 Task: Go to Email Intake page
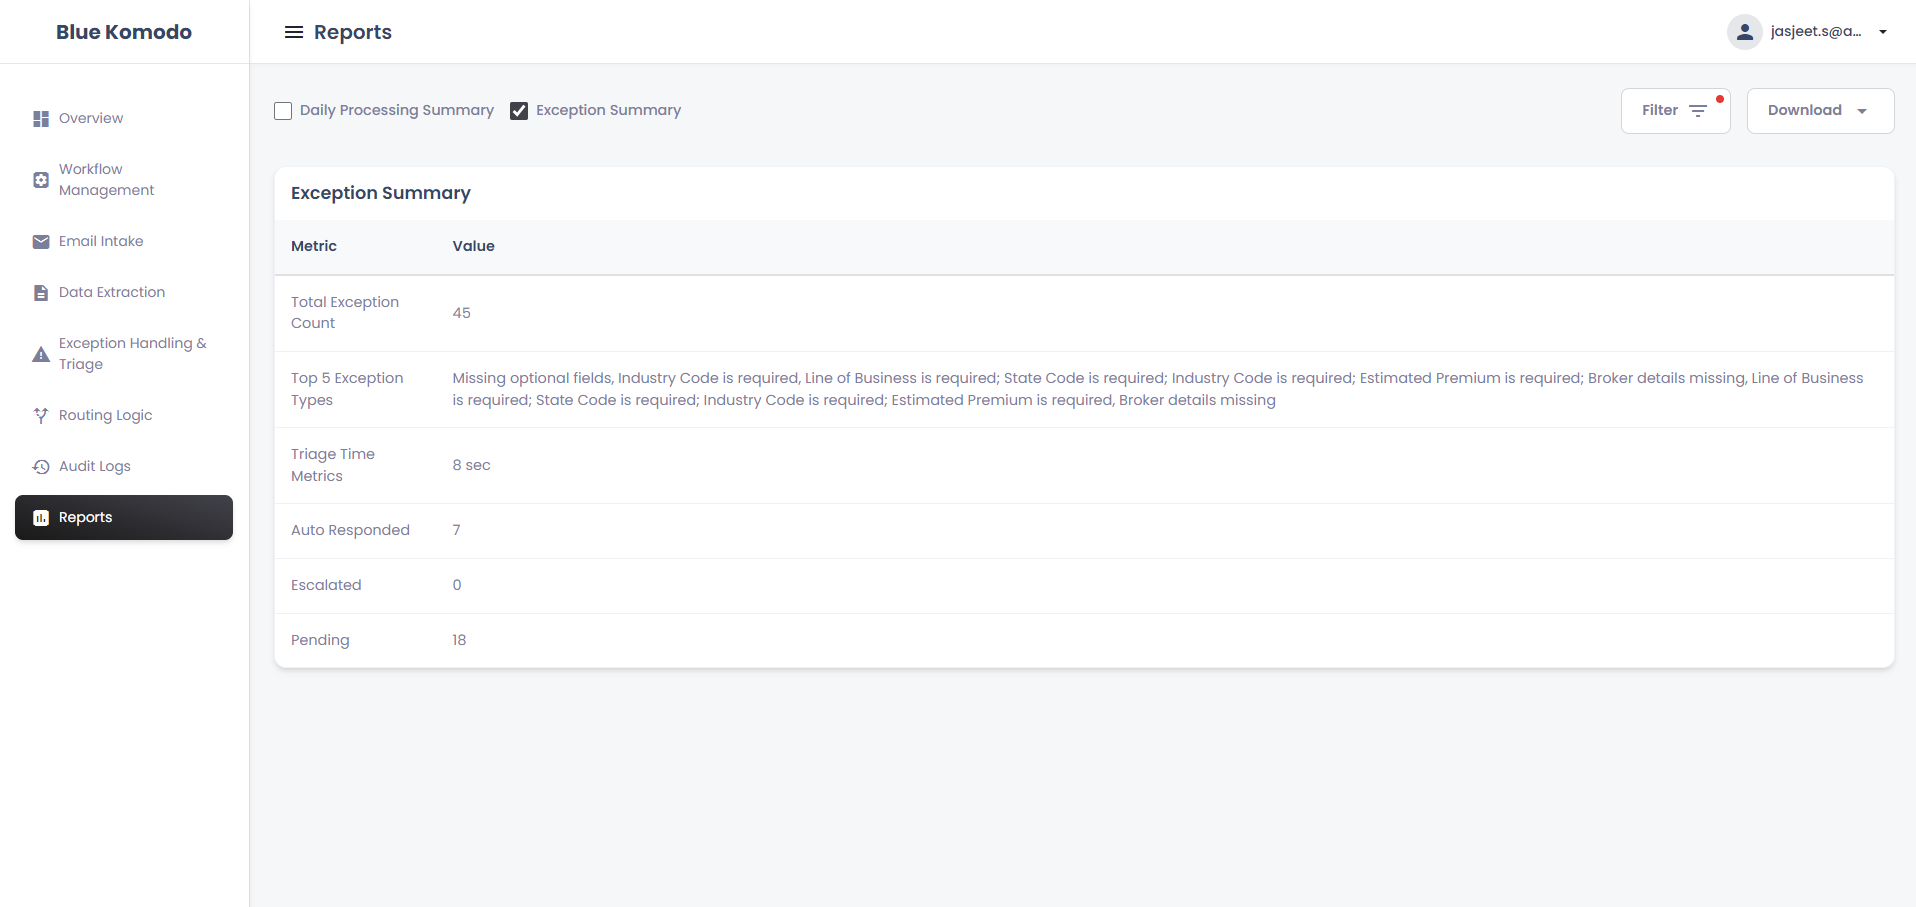101,242
